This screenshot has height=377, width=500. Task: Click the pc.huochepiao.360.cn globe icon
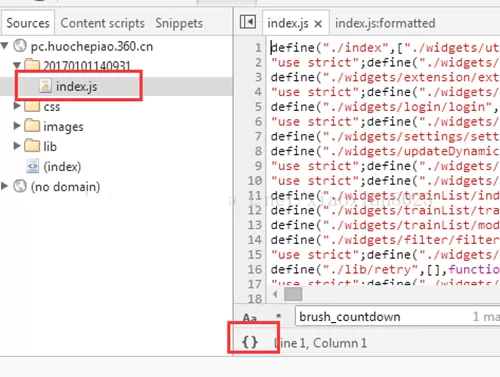20,46
